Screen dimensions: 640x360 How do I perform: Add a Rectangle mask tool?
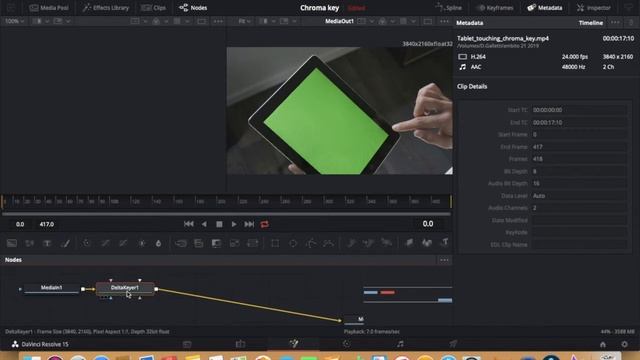point(275,243)
